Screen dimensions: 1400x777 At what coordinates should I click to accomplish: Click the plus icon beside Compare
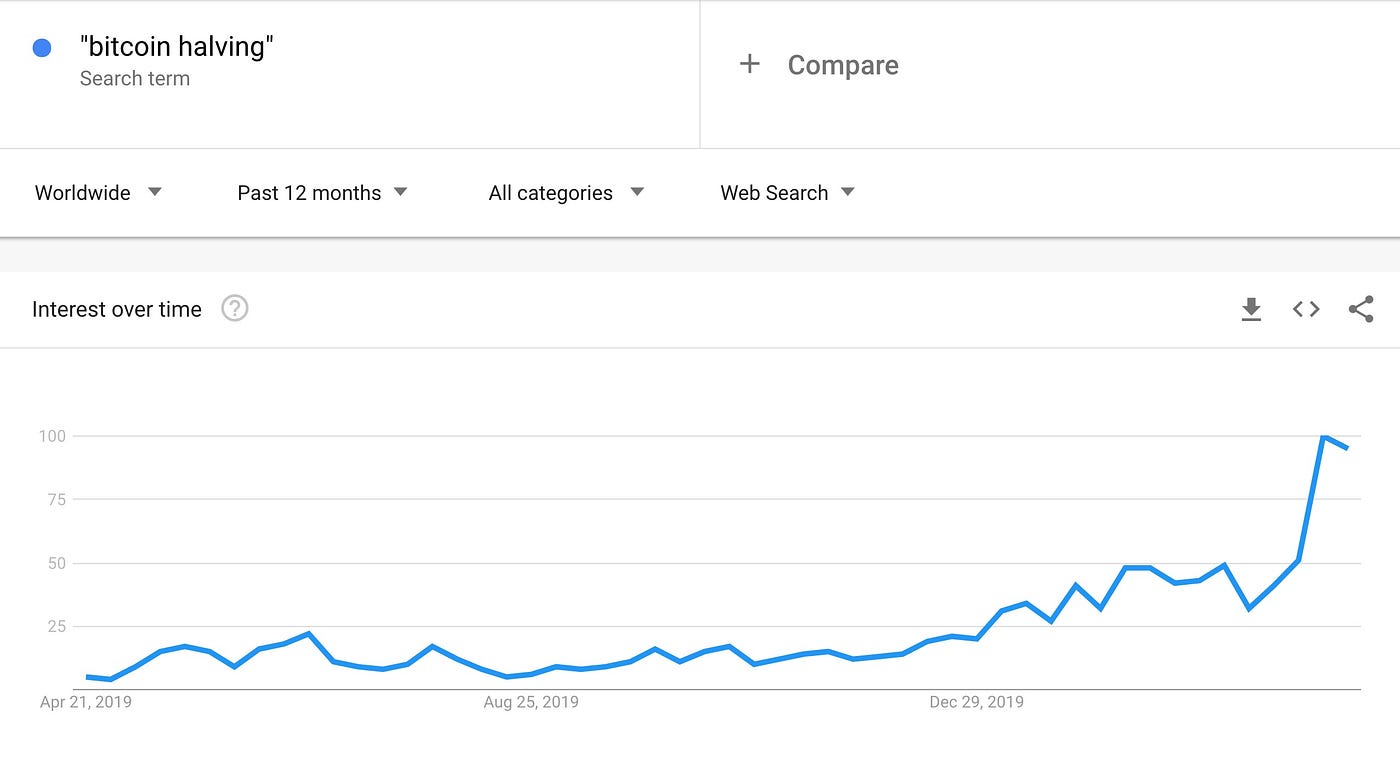click(749, 65)
